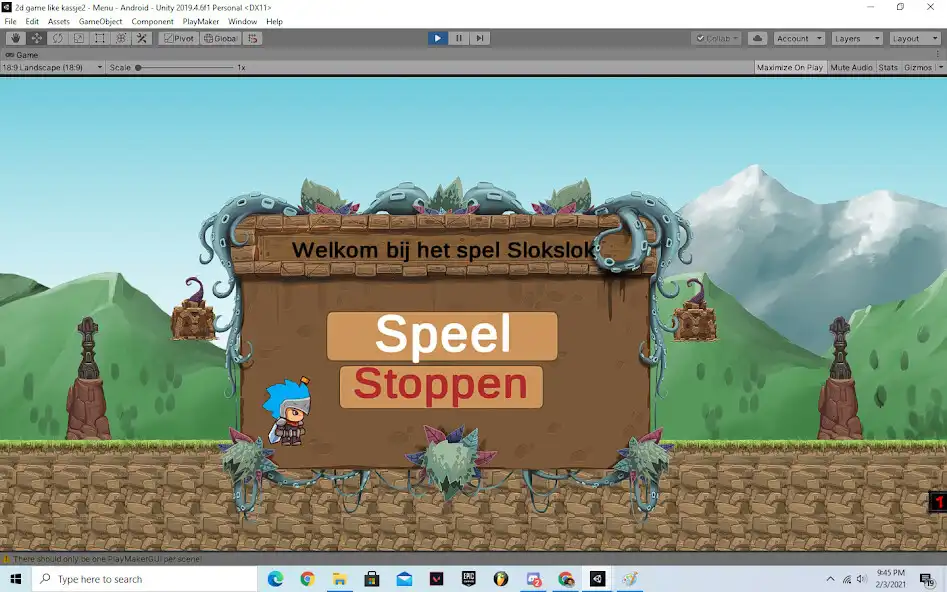Click the cloud services icon near Account

757,38
